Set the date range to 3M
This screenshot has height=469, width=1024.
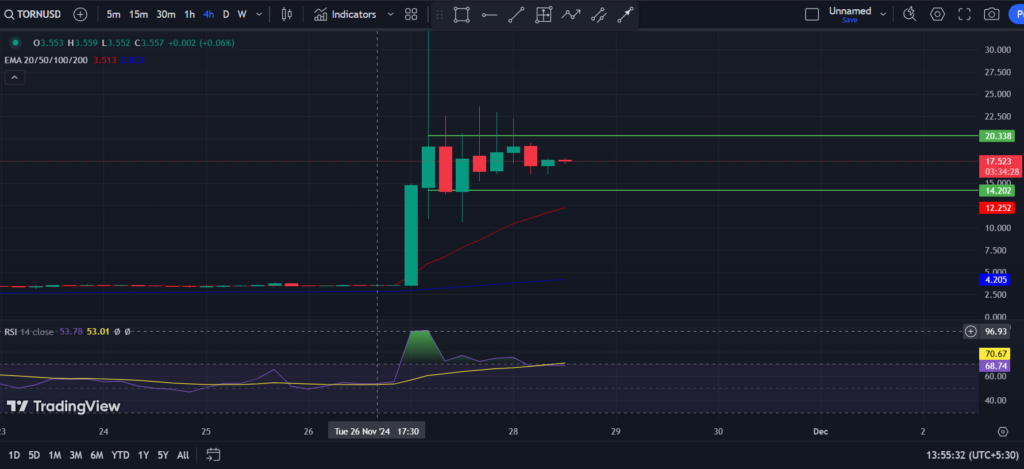[76, 455]
